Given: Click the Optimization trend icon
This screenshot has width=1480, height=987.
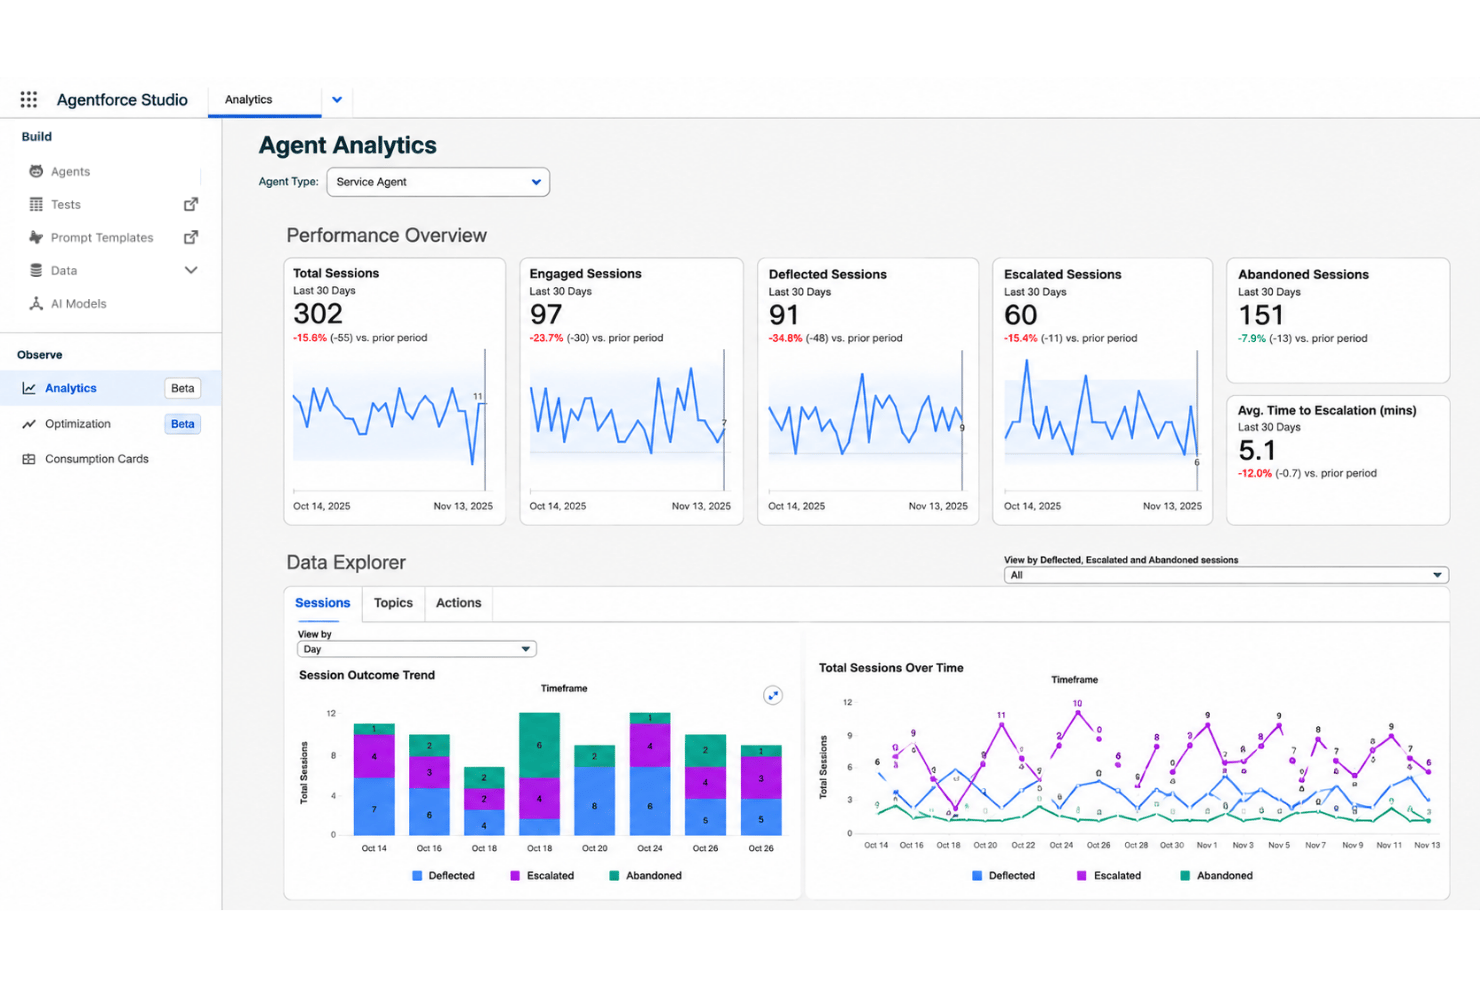Looking at the screenshot, I should [29, 424].
